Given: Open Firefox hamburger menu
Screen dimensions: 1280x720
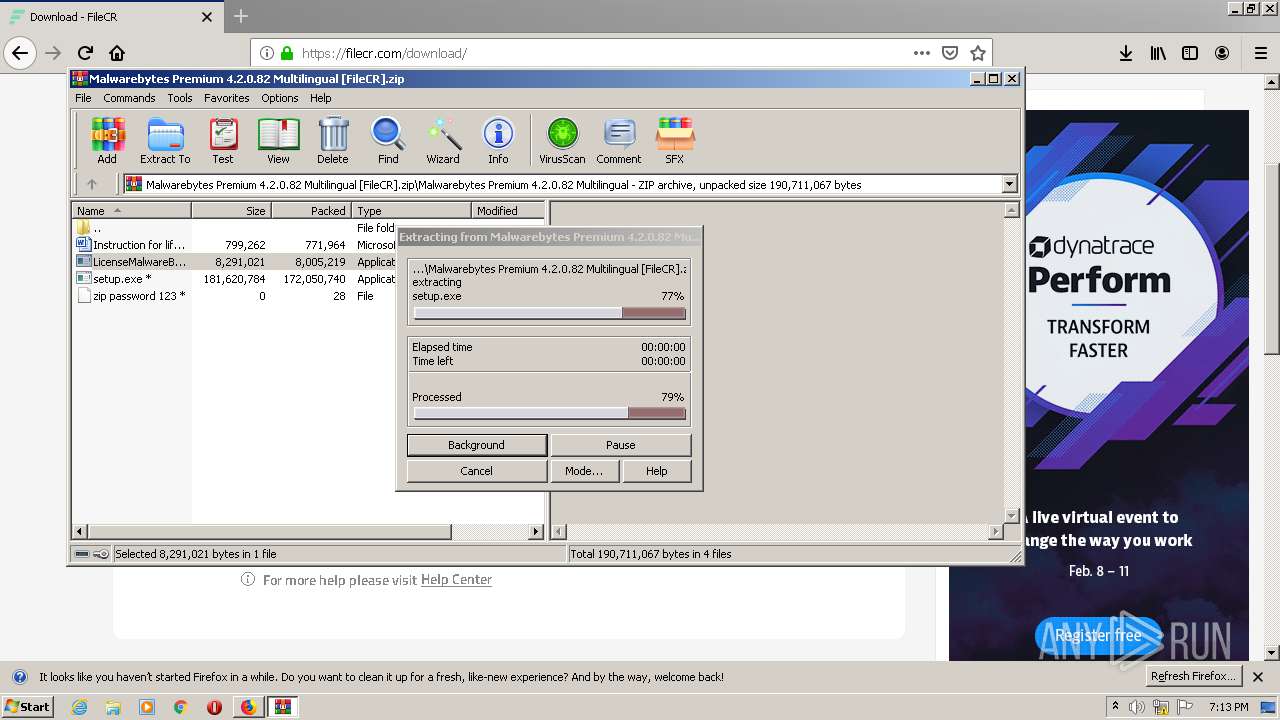Looking at the screenshot, I should coord(1260,53).
